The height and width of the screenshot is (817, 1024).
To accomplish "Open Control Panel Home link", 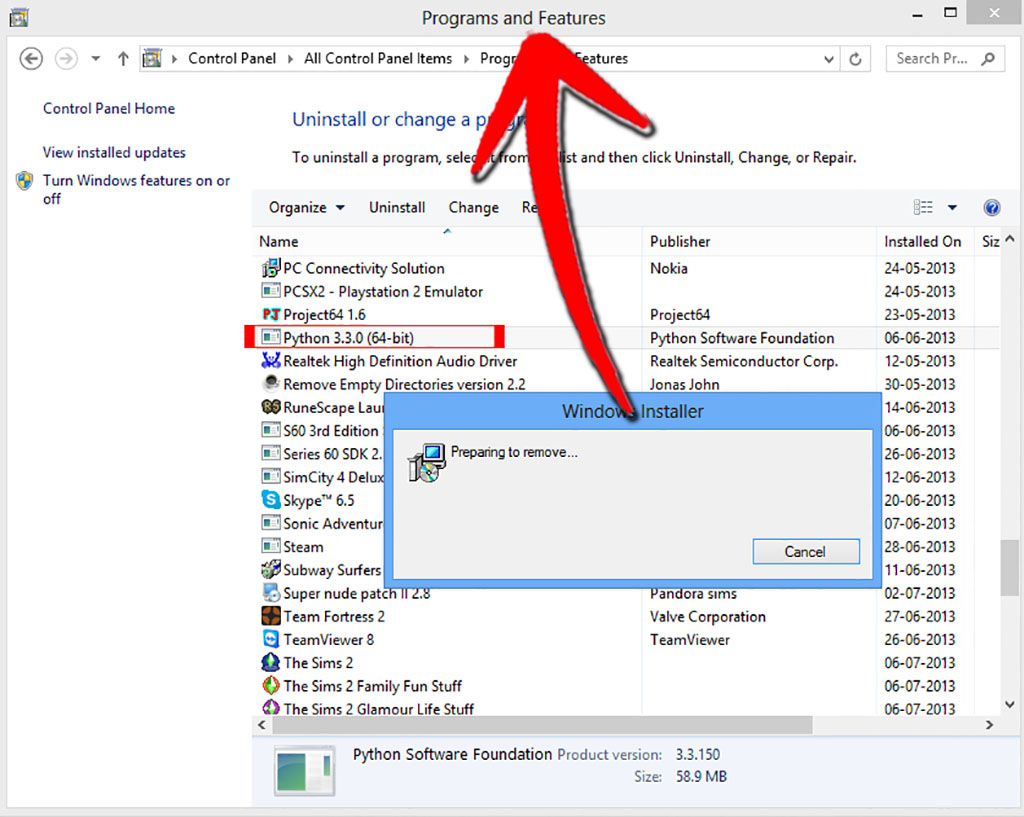I will [x=109, y=108].
